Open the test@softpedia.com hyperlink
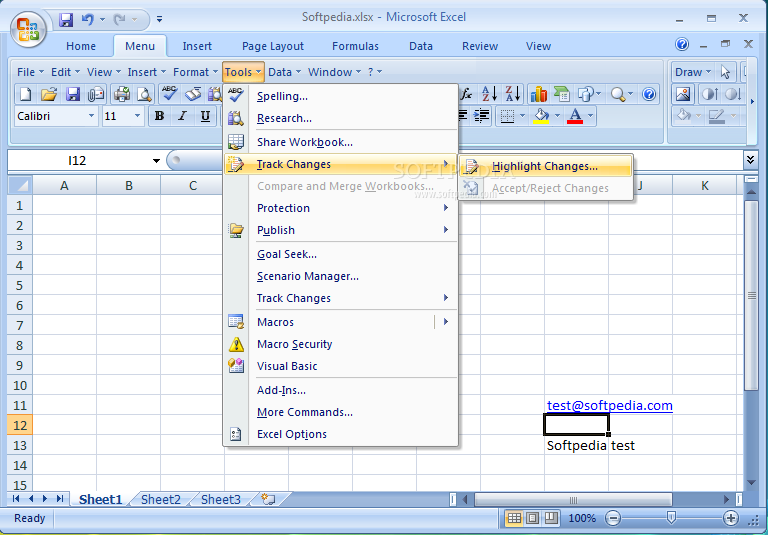768x535 pixels. [x=609, y=406]
